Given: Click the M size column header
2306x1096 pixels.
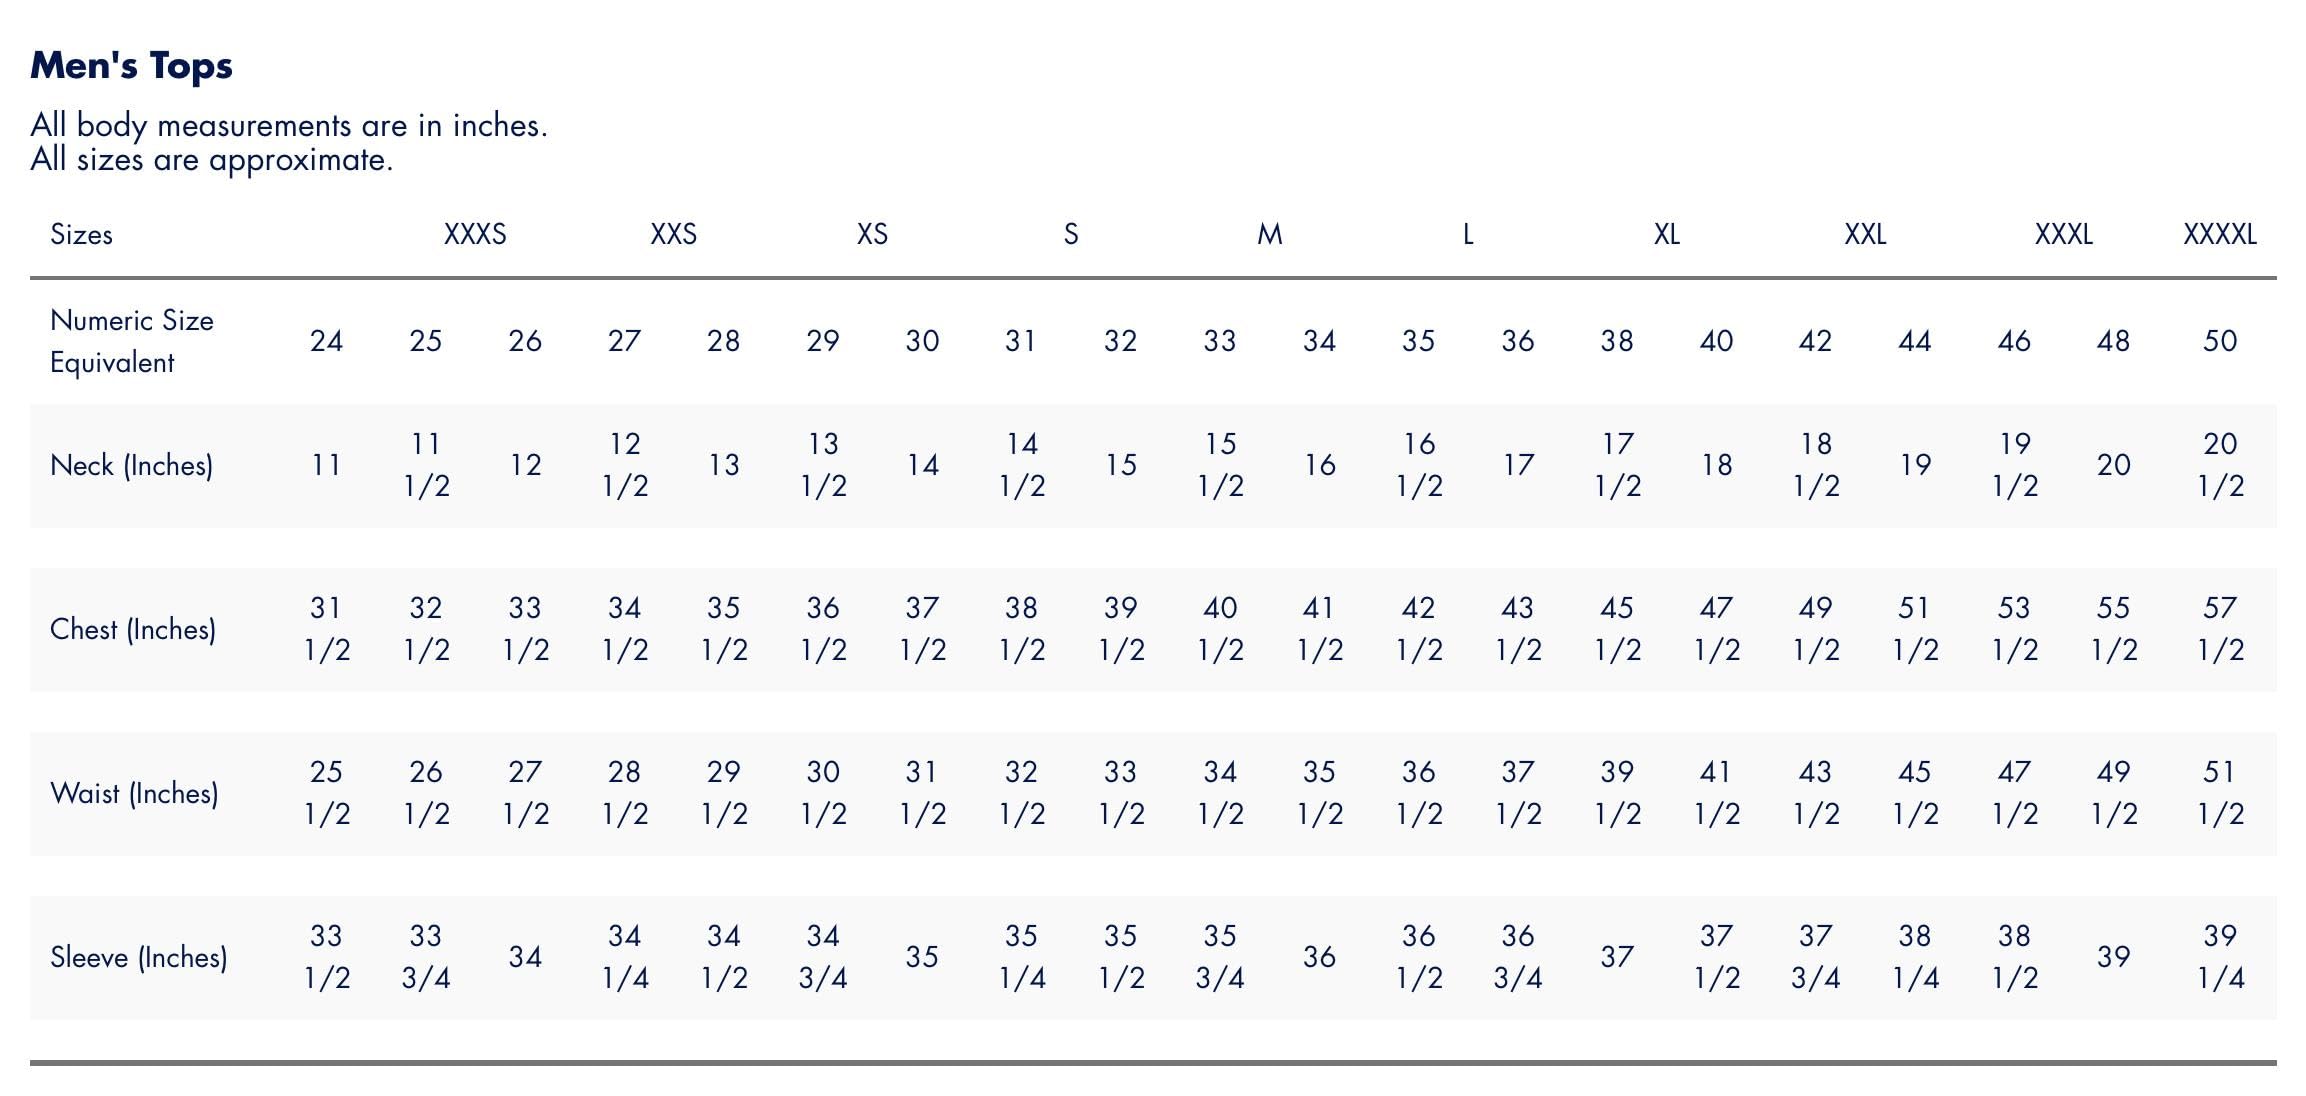Looking at the screenshot, I should pos(1269,235).
